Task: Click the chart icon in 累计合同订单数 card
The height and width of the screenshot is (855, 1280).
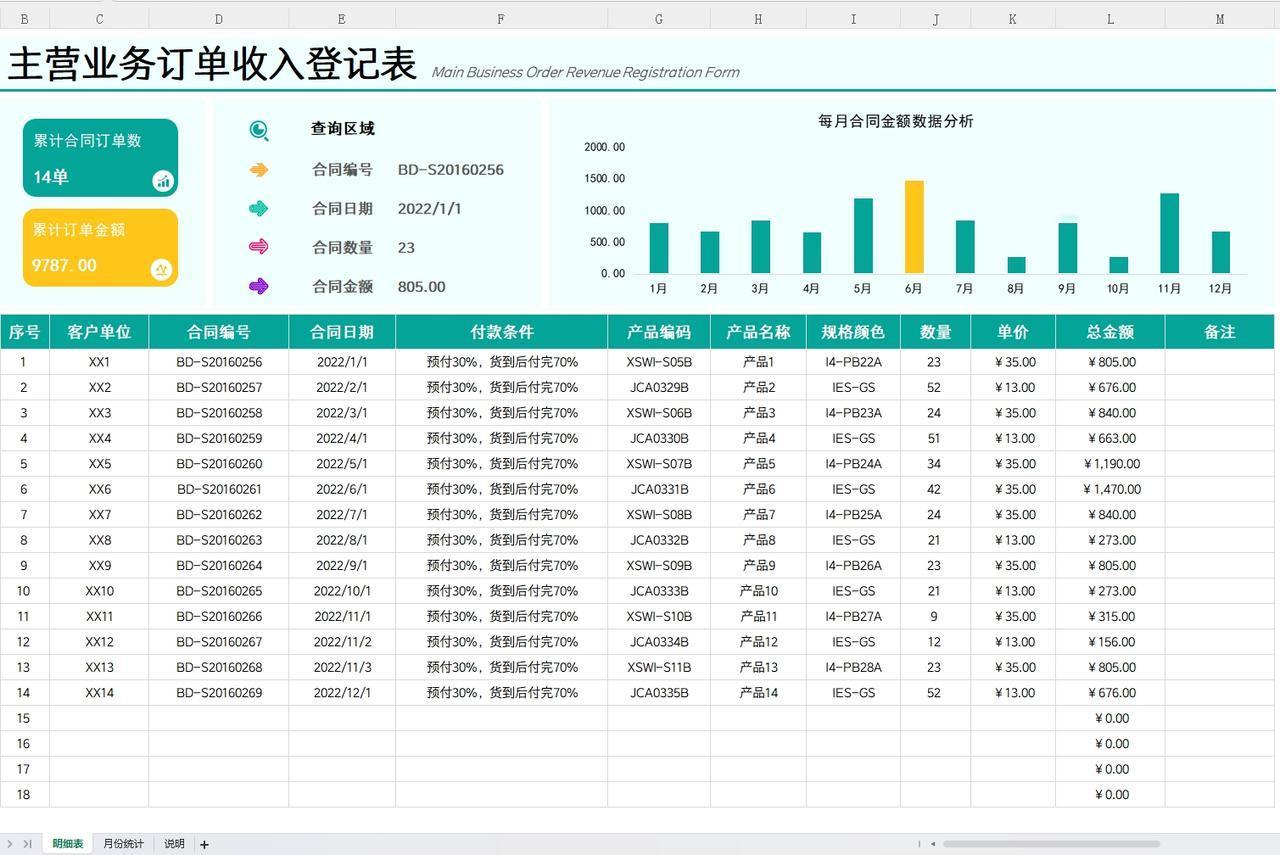Action: tap(163, 181)
